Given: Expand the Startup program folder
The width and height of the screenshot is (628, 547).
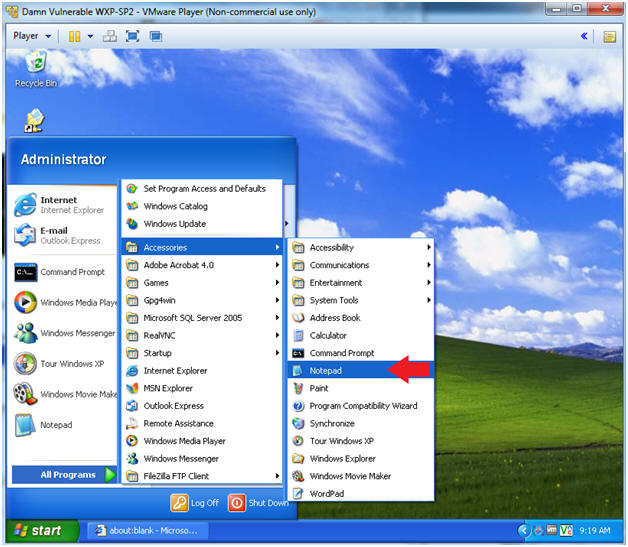Looking at the screenshot, I should (x=202, y=353).
